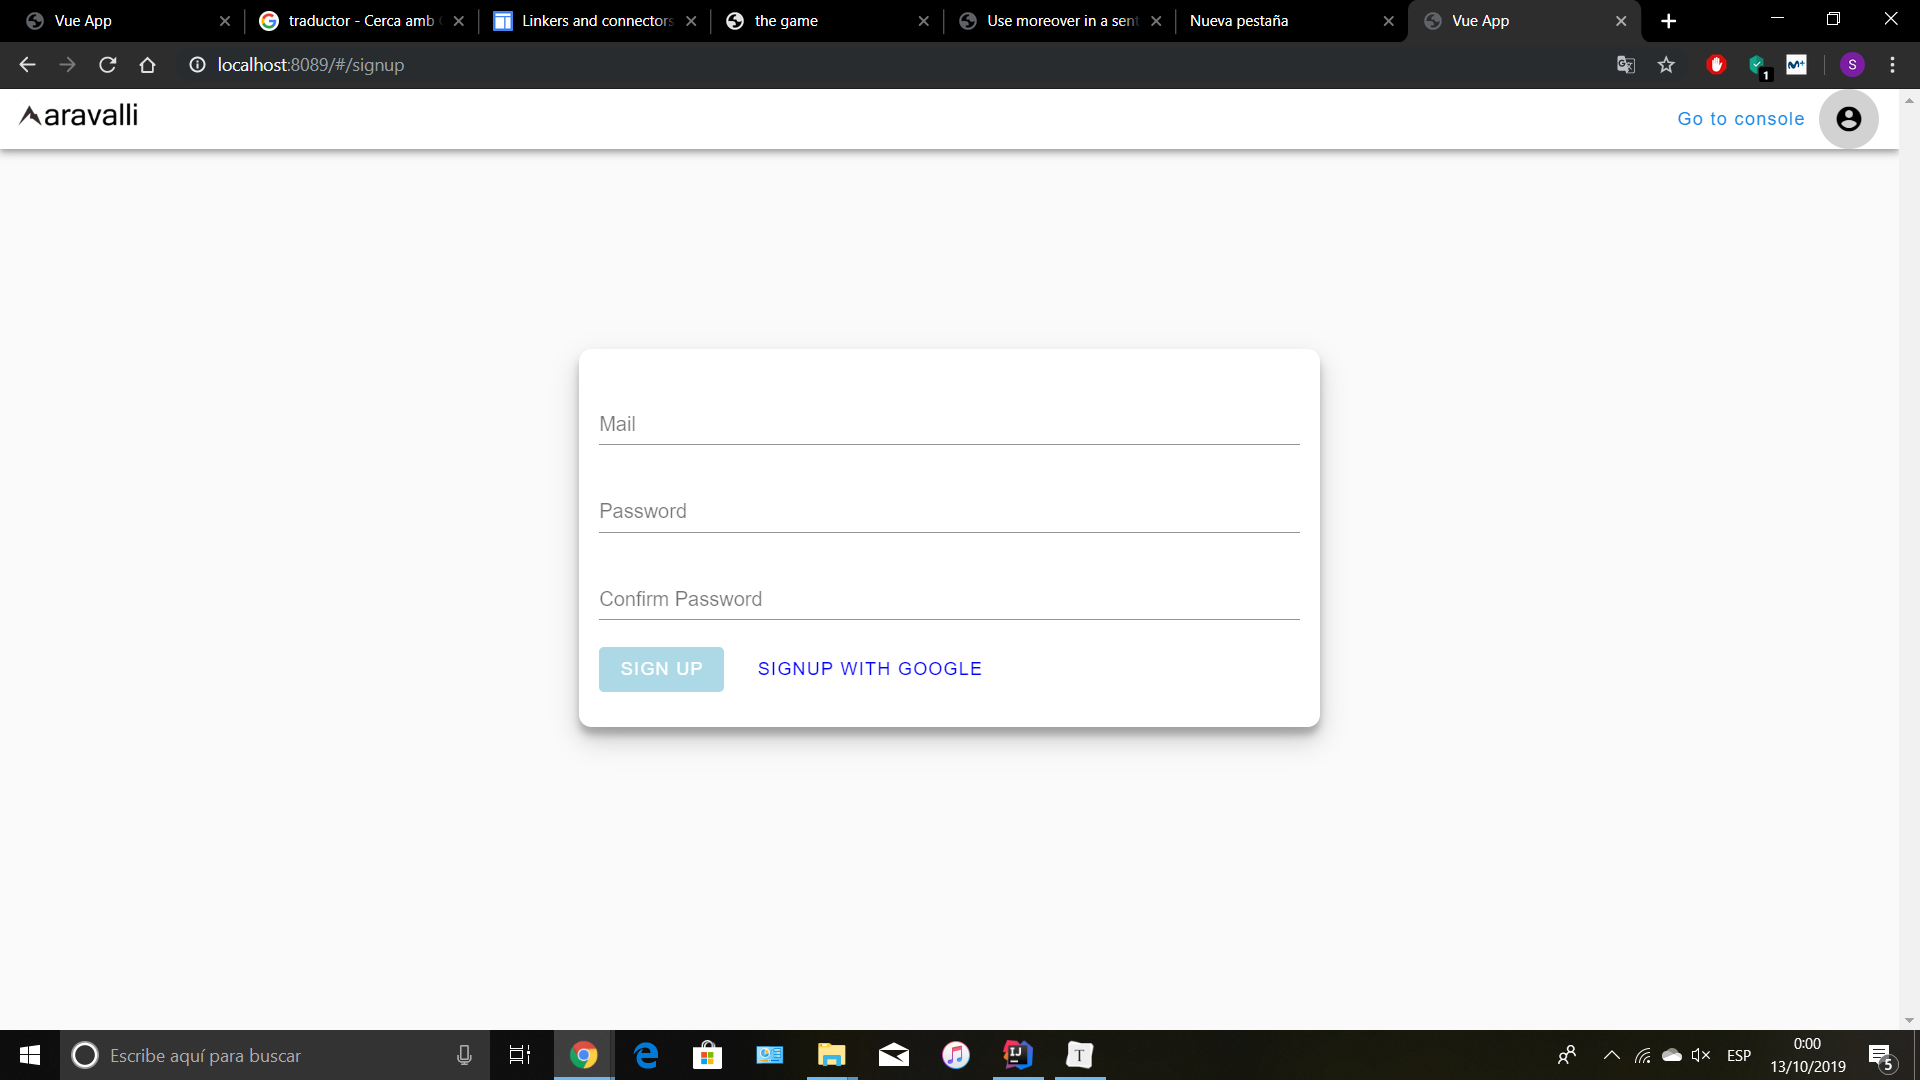Reload the page with refresh icon

tap(108, 65)
